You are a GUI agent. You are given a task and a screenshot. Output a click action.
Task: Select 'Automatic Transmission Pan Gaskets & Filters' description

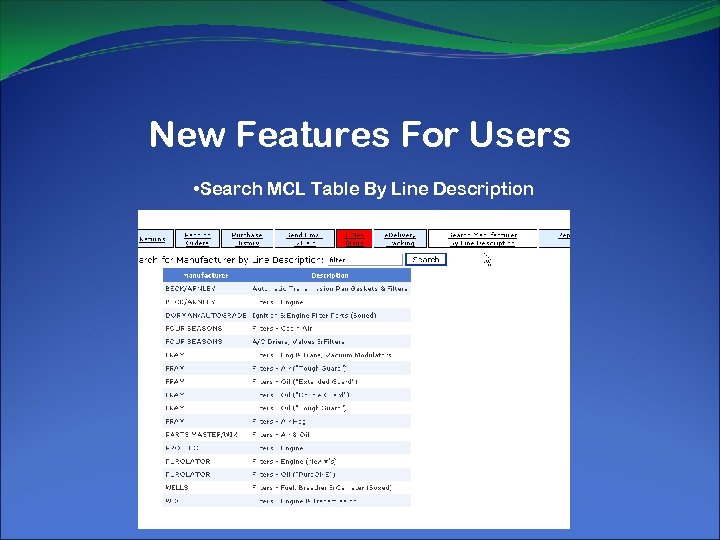click(330, 289)
